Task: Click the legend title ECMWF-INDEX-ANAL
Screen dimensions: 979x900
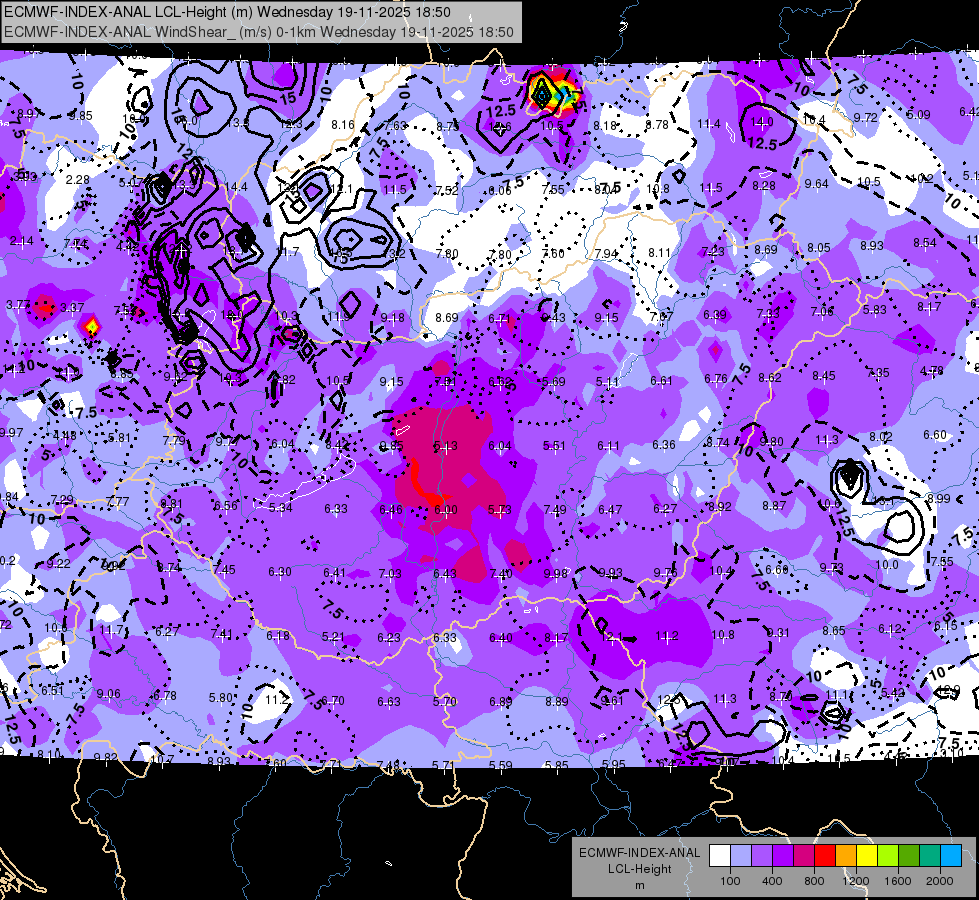Action: pos(639,853)
